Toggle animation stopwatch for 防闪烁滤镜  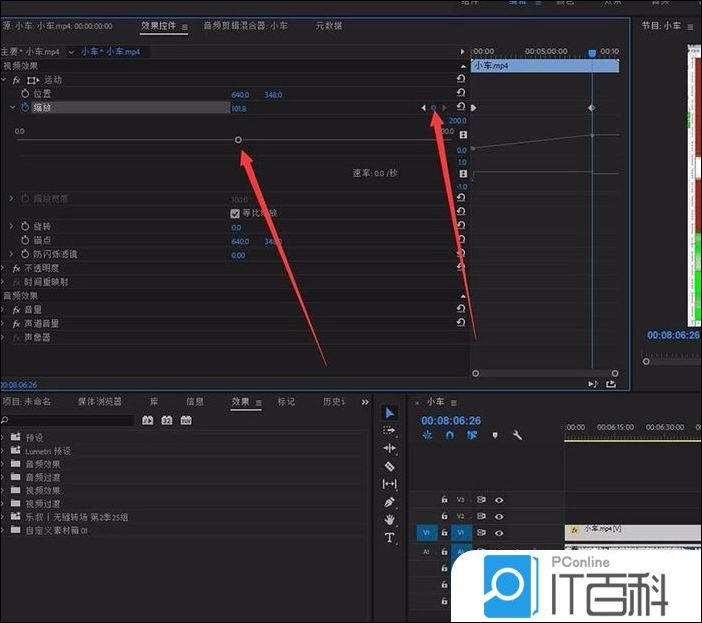[x=25, y=254]
